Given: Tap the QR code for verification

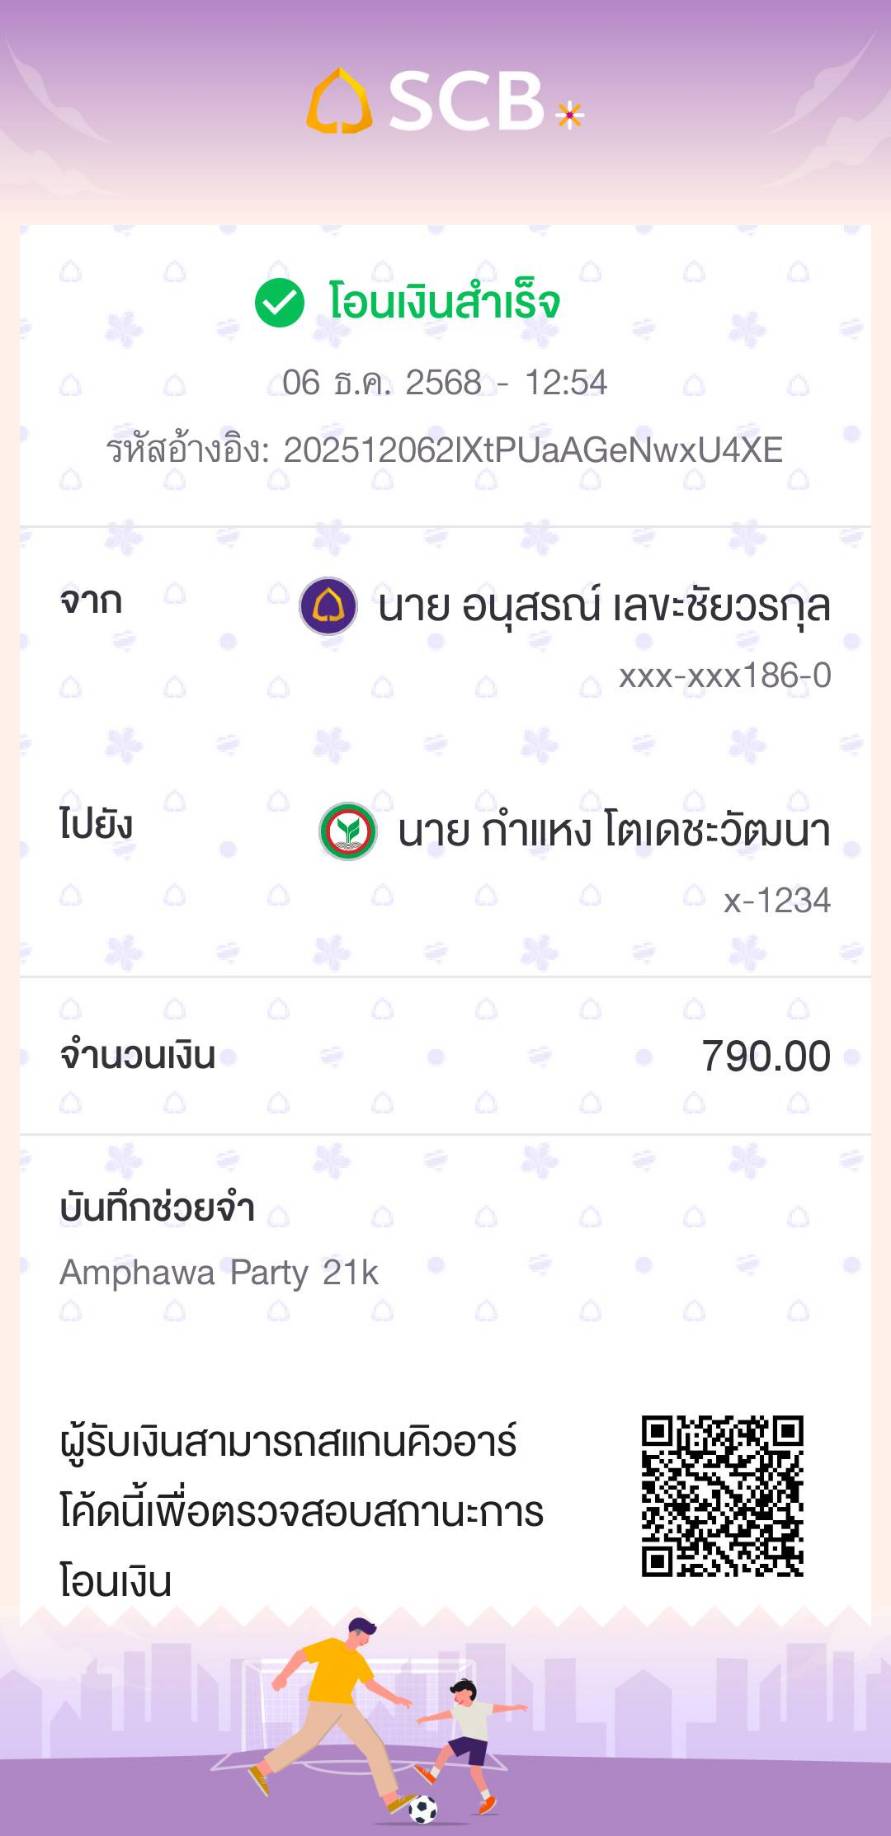Looking at the screenshot, I should [722, 1496].
